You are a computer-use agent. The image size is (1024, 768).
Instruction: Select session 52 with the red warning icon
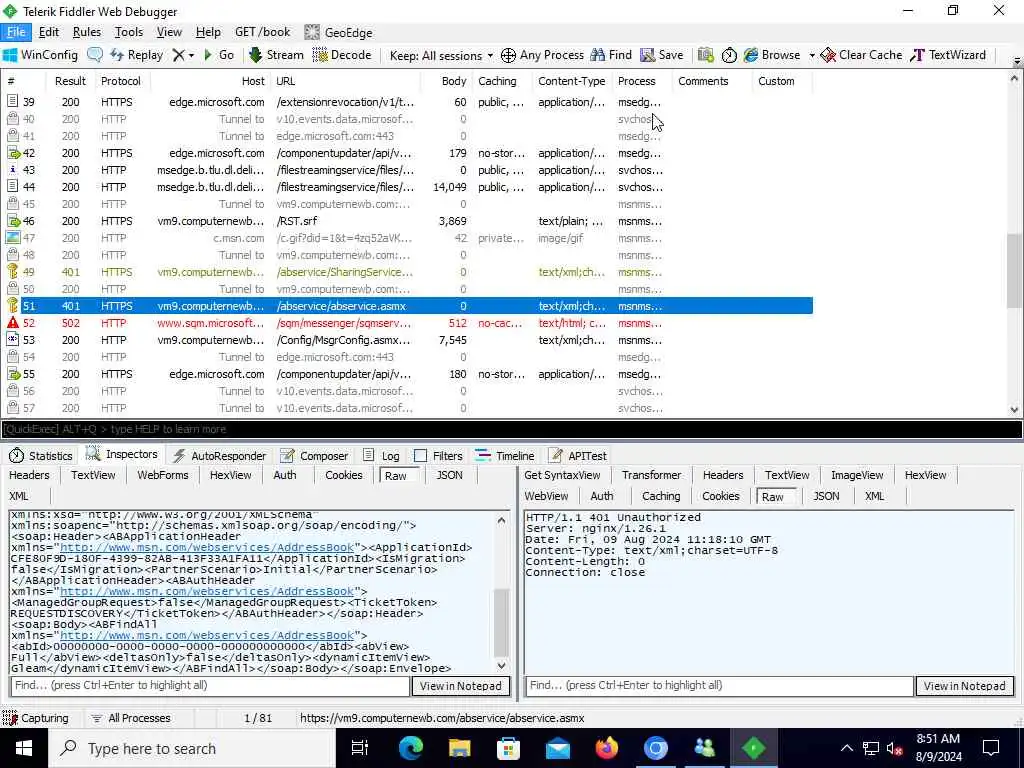[x=408, y=323]
